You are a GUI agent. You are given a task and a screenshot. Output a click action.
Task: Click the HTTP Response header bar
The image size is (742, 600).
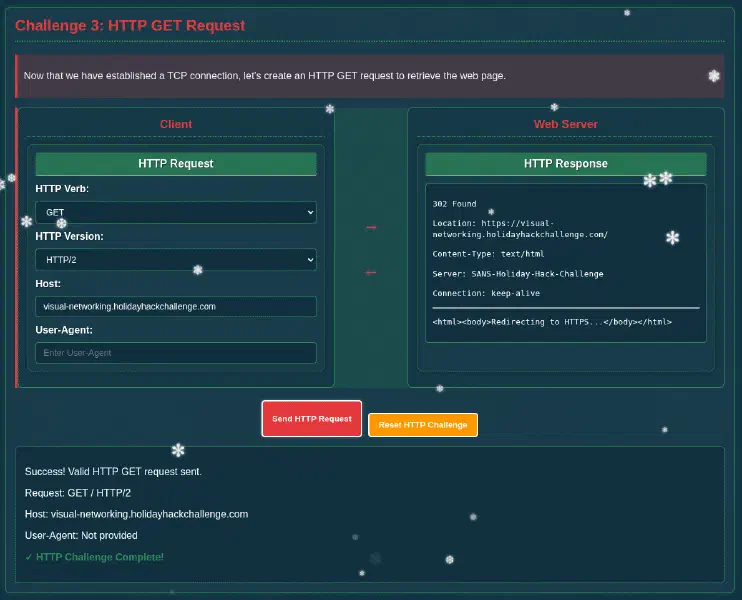565,164
